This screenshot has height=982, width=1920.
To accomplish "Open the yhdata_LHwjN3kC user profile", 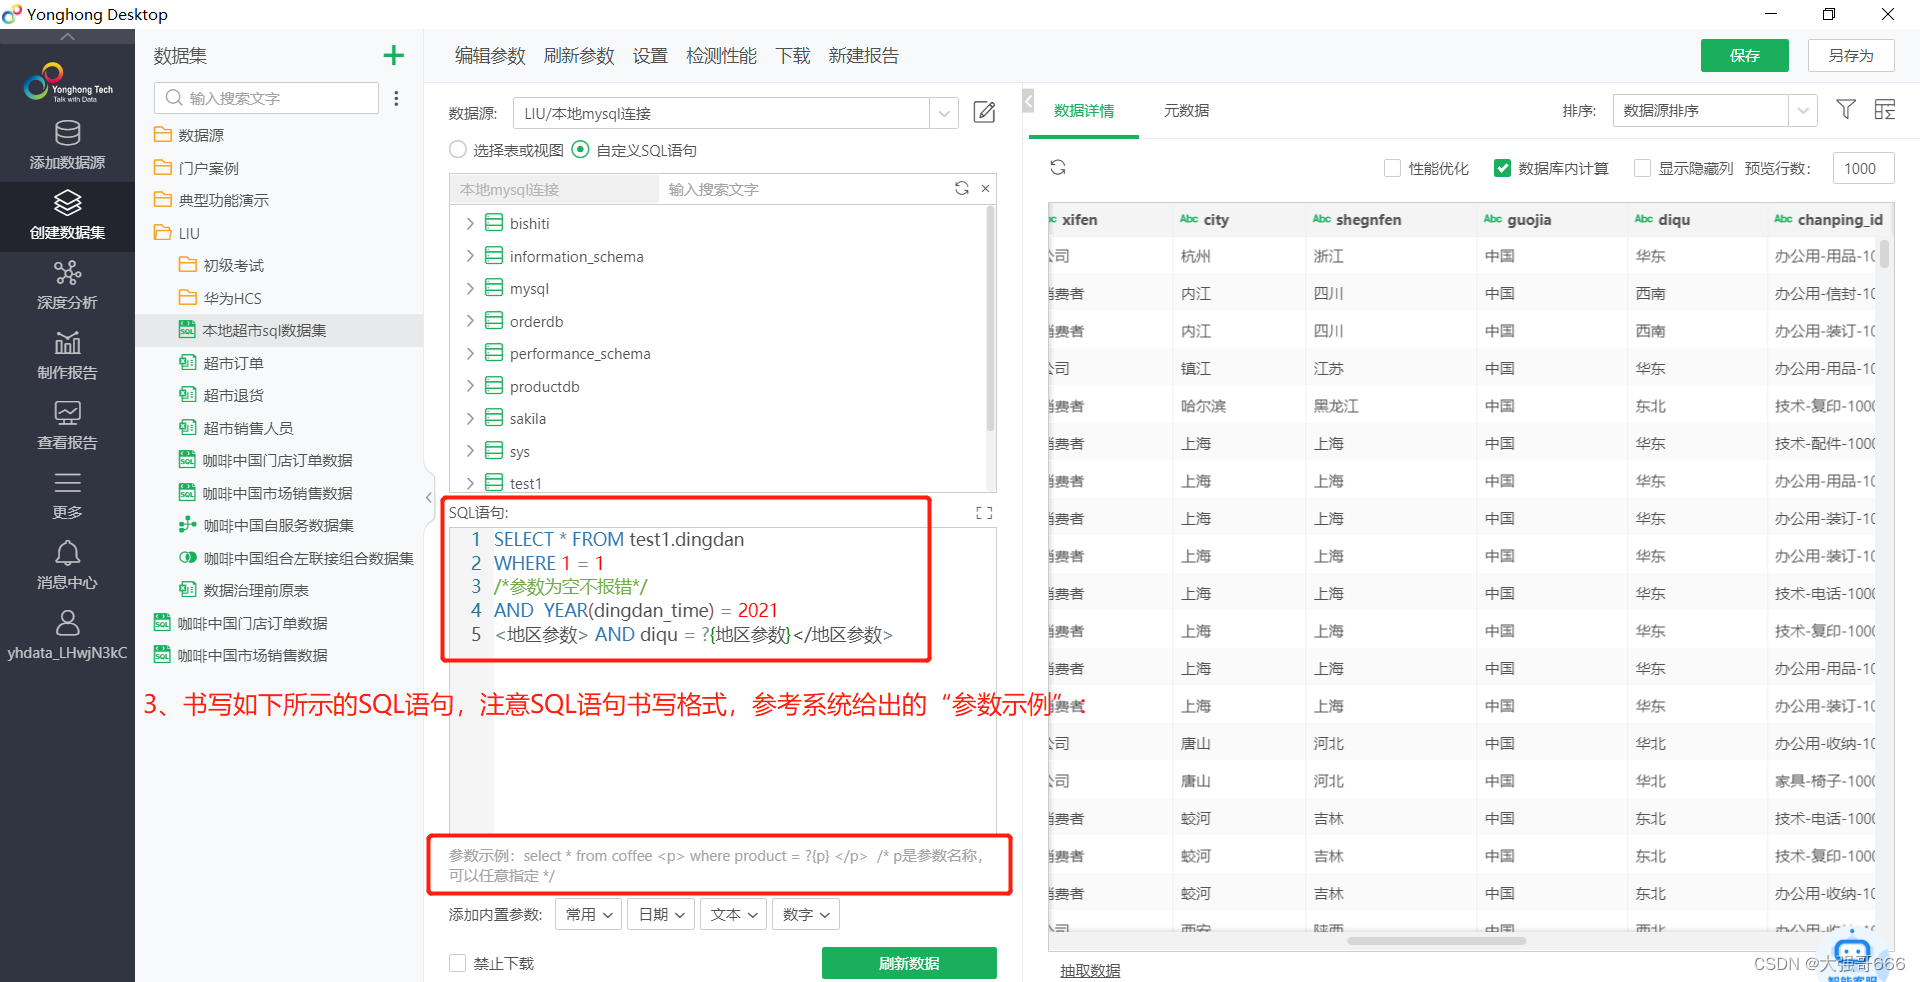I will (67, 636).
